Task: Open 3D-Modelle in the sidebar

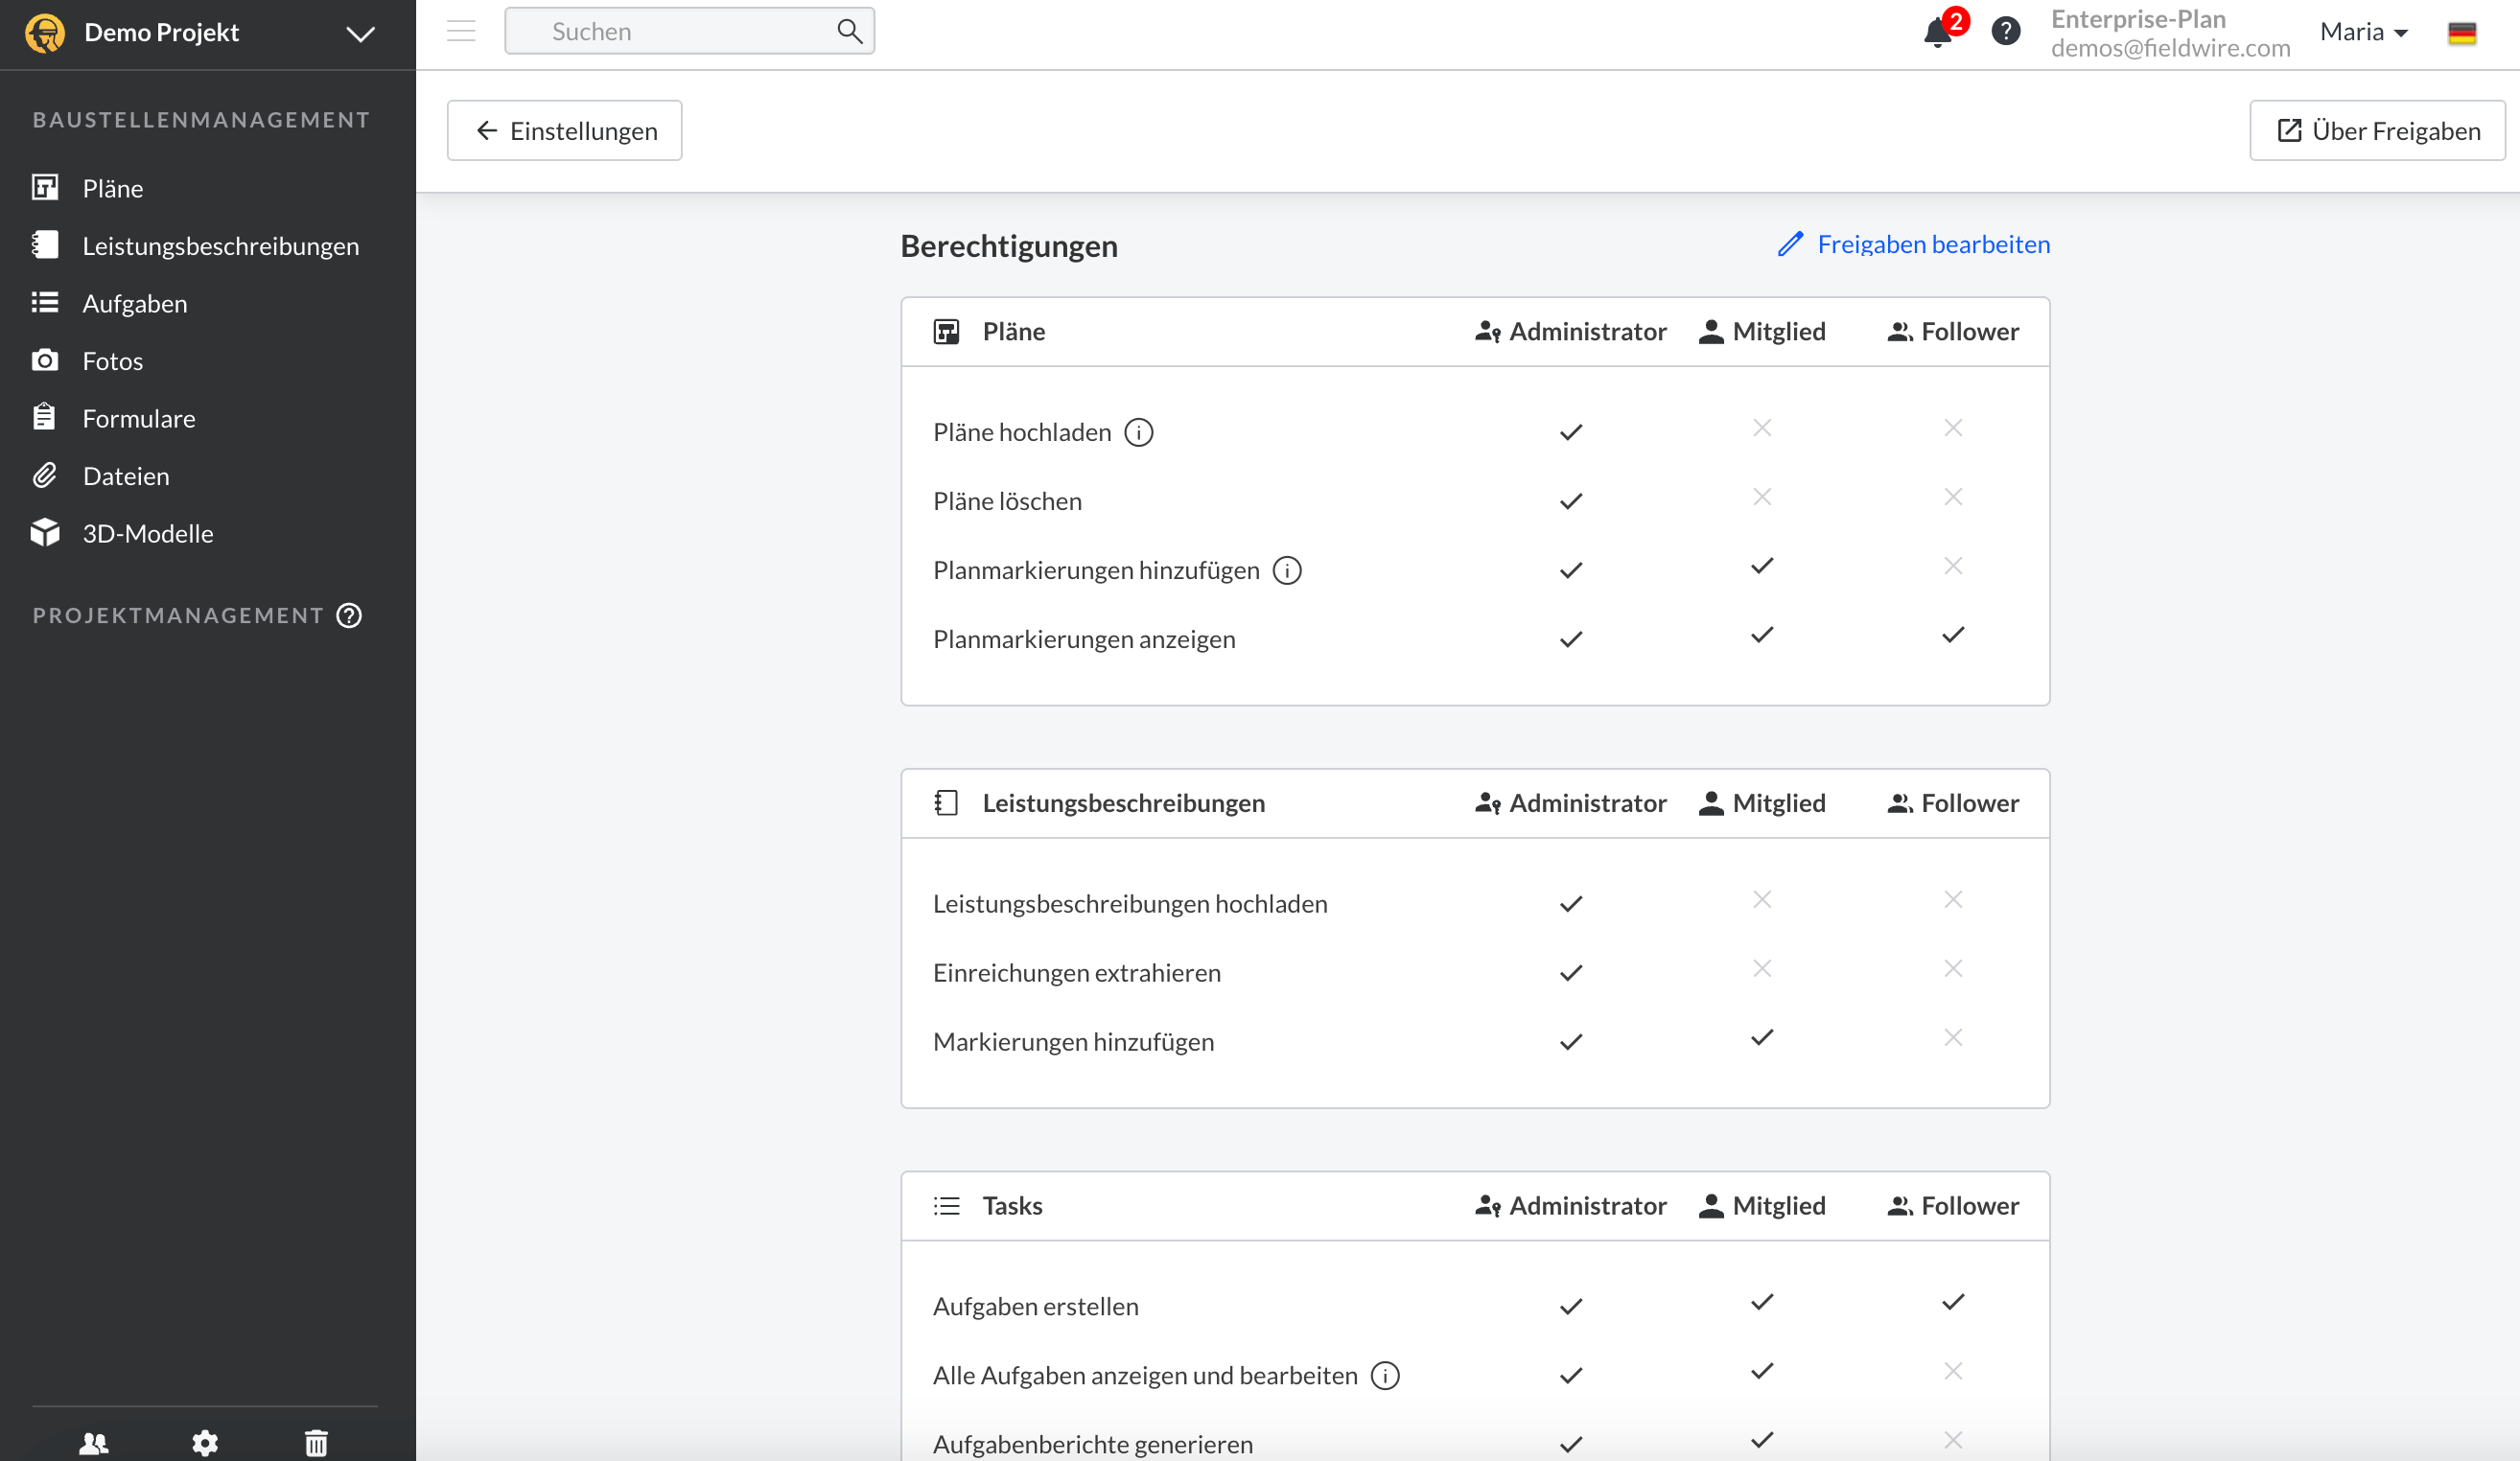Action: [148, 533]
